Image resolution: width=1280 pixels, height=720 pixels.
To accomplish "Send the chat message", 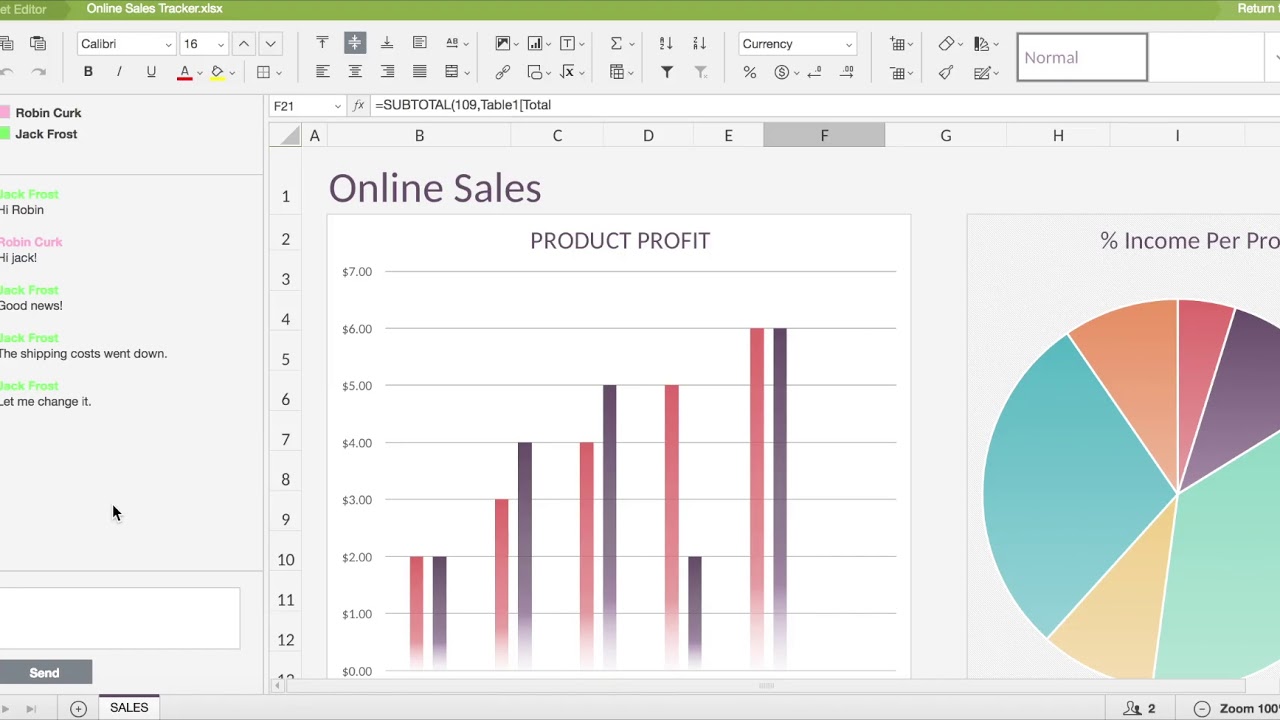I will pyautogui.click(x=45, y=673).
